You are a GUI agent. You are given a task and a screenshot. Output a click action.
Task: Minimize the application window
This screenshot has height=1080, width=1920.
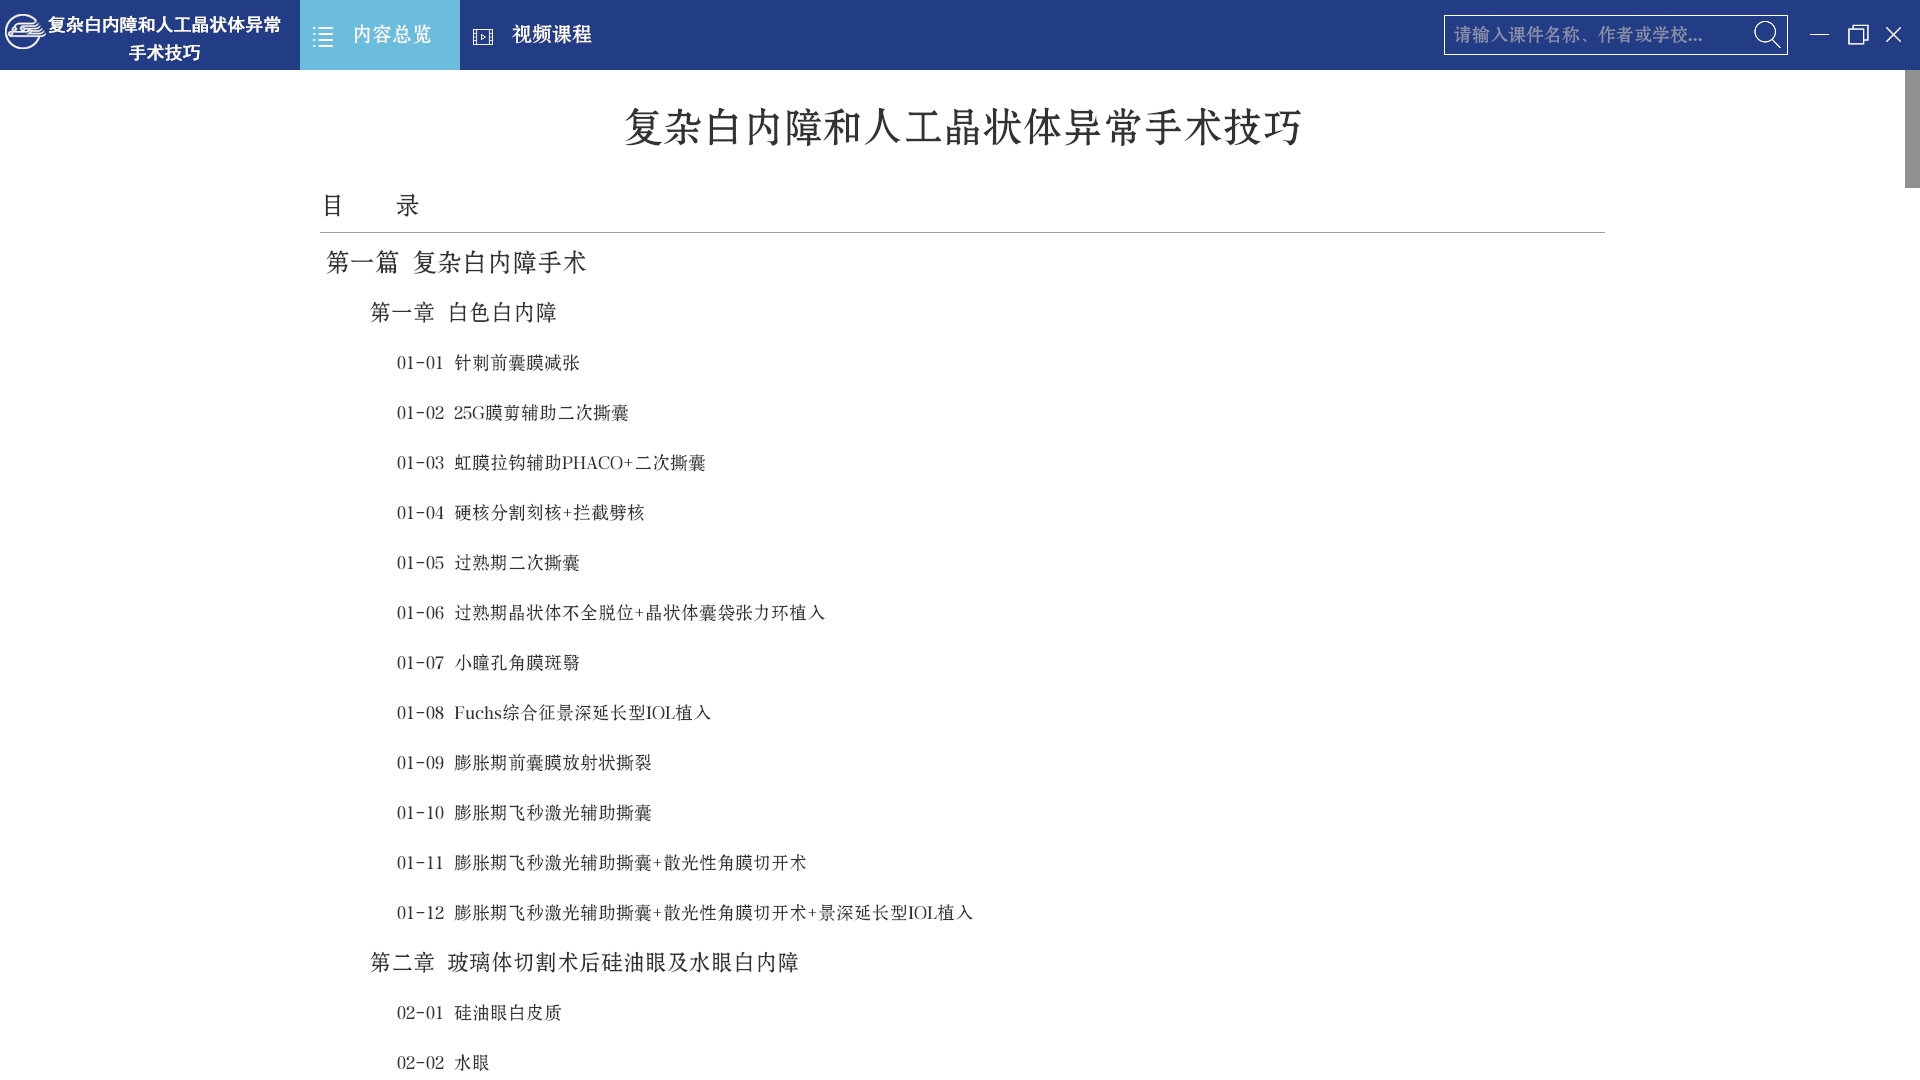(1819, 35)
